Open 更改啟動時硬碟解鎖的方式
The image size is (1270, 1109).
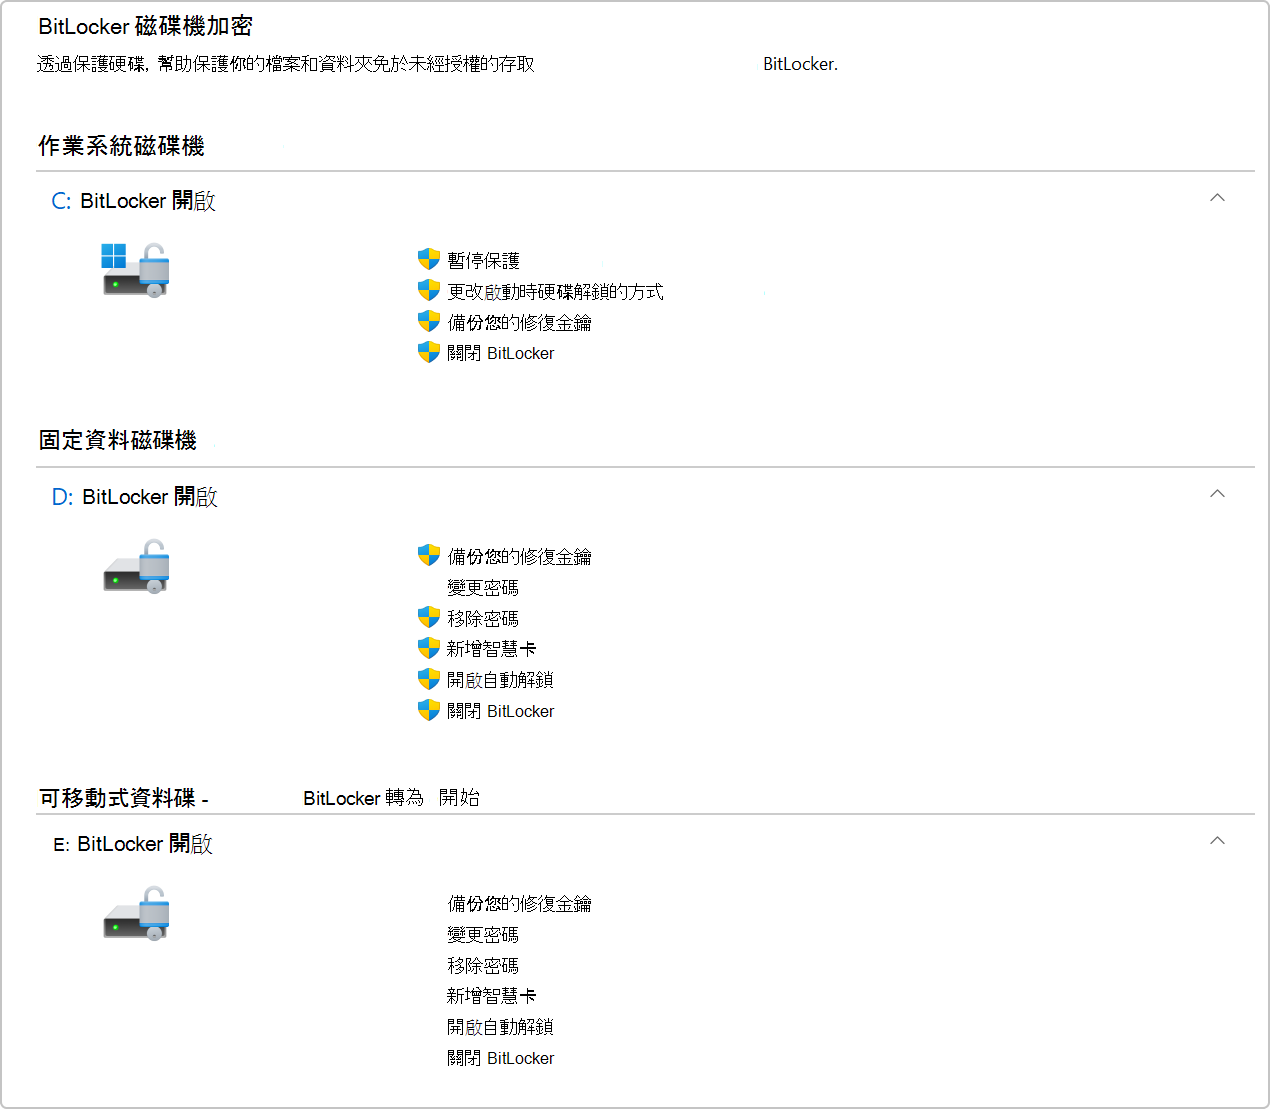555,292
